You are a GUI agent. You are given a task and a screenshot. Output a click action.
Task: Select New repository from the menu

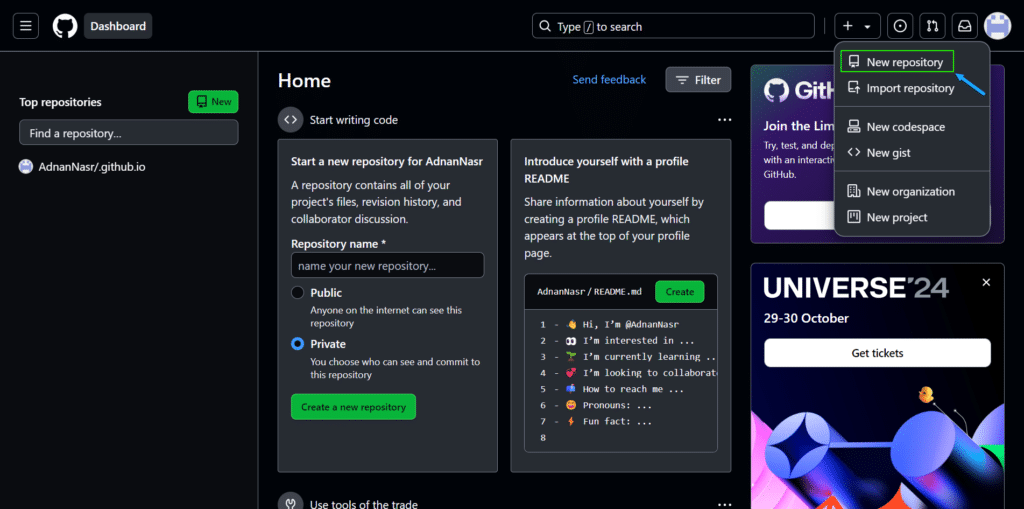pyautogui.click(x=897, y=62)
